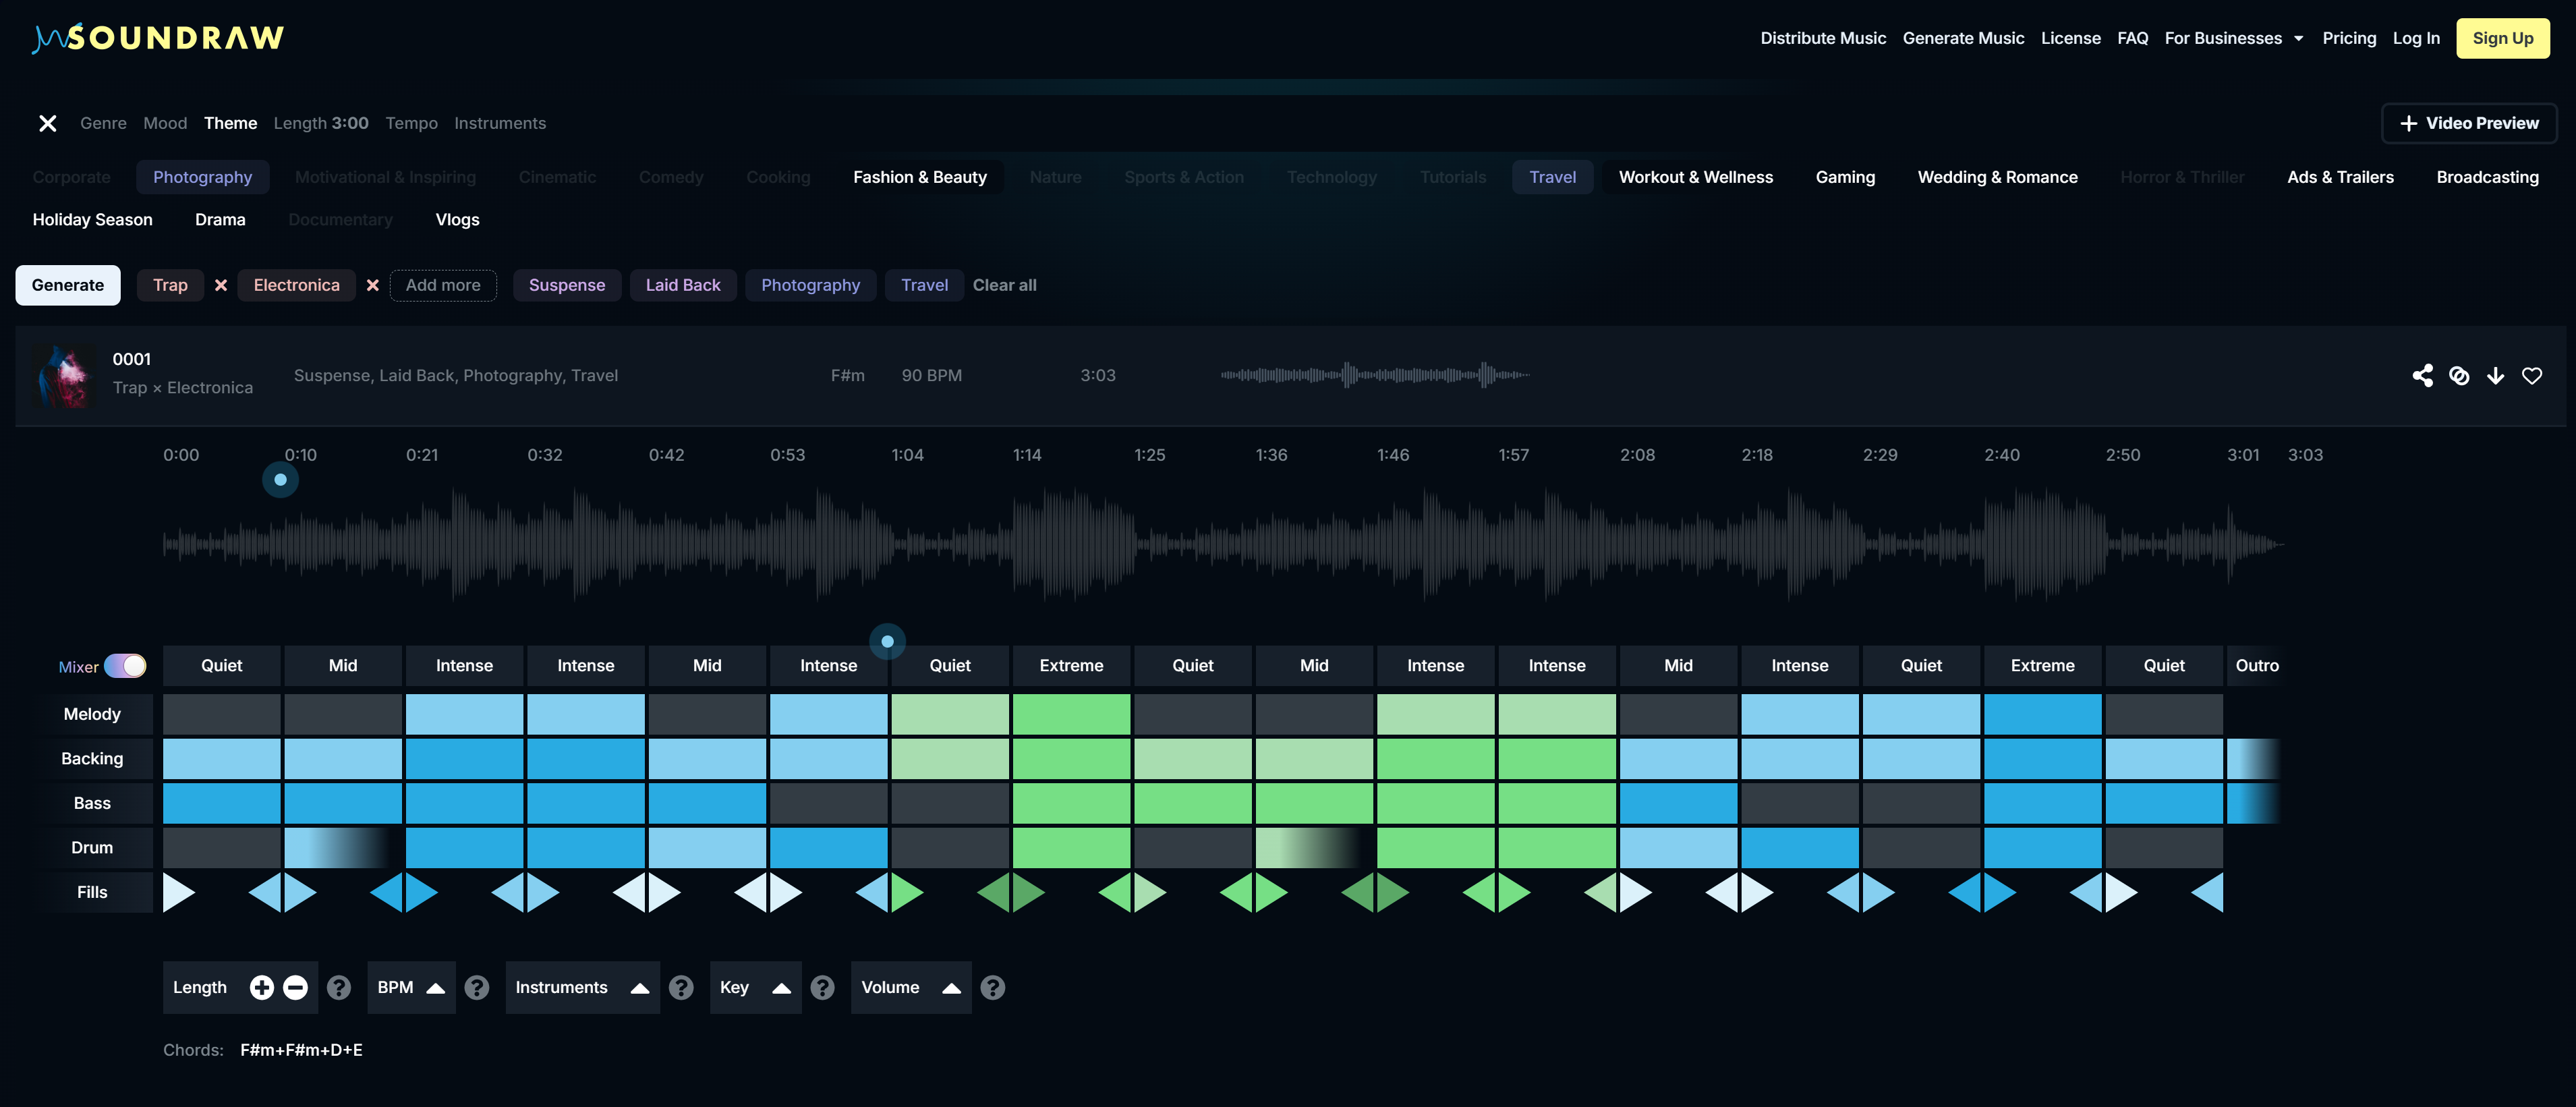This screenshot has width=2576, height=1107.
Task: Open the BPM help tooltip
Action: click(477, 987)
